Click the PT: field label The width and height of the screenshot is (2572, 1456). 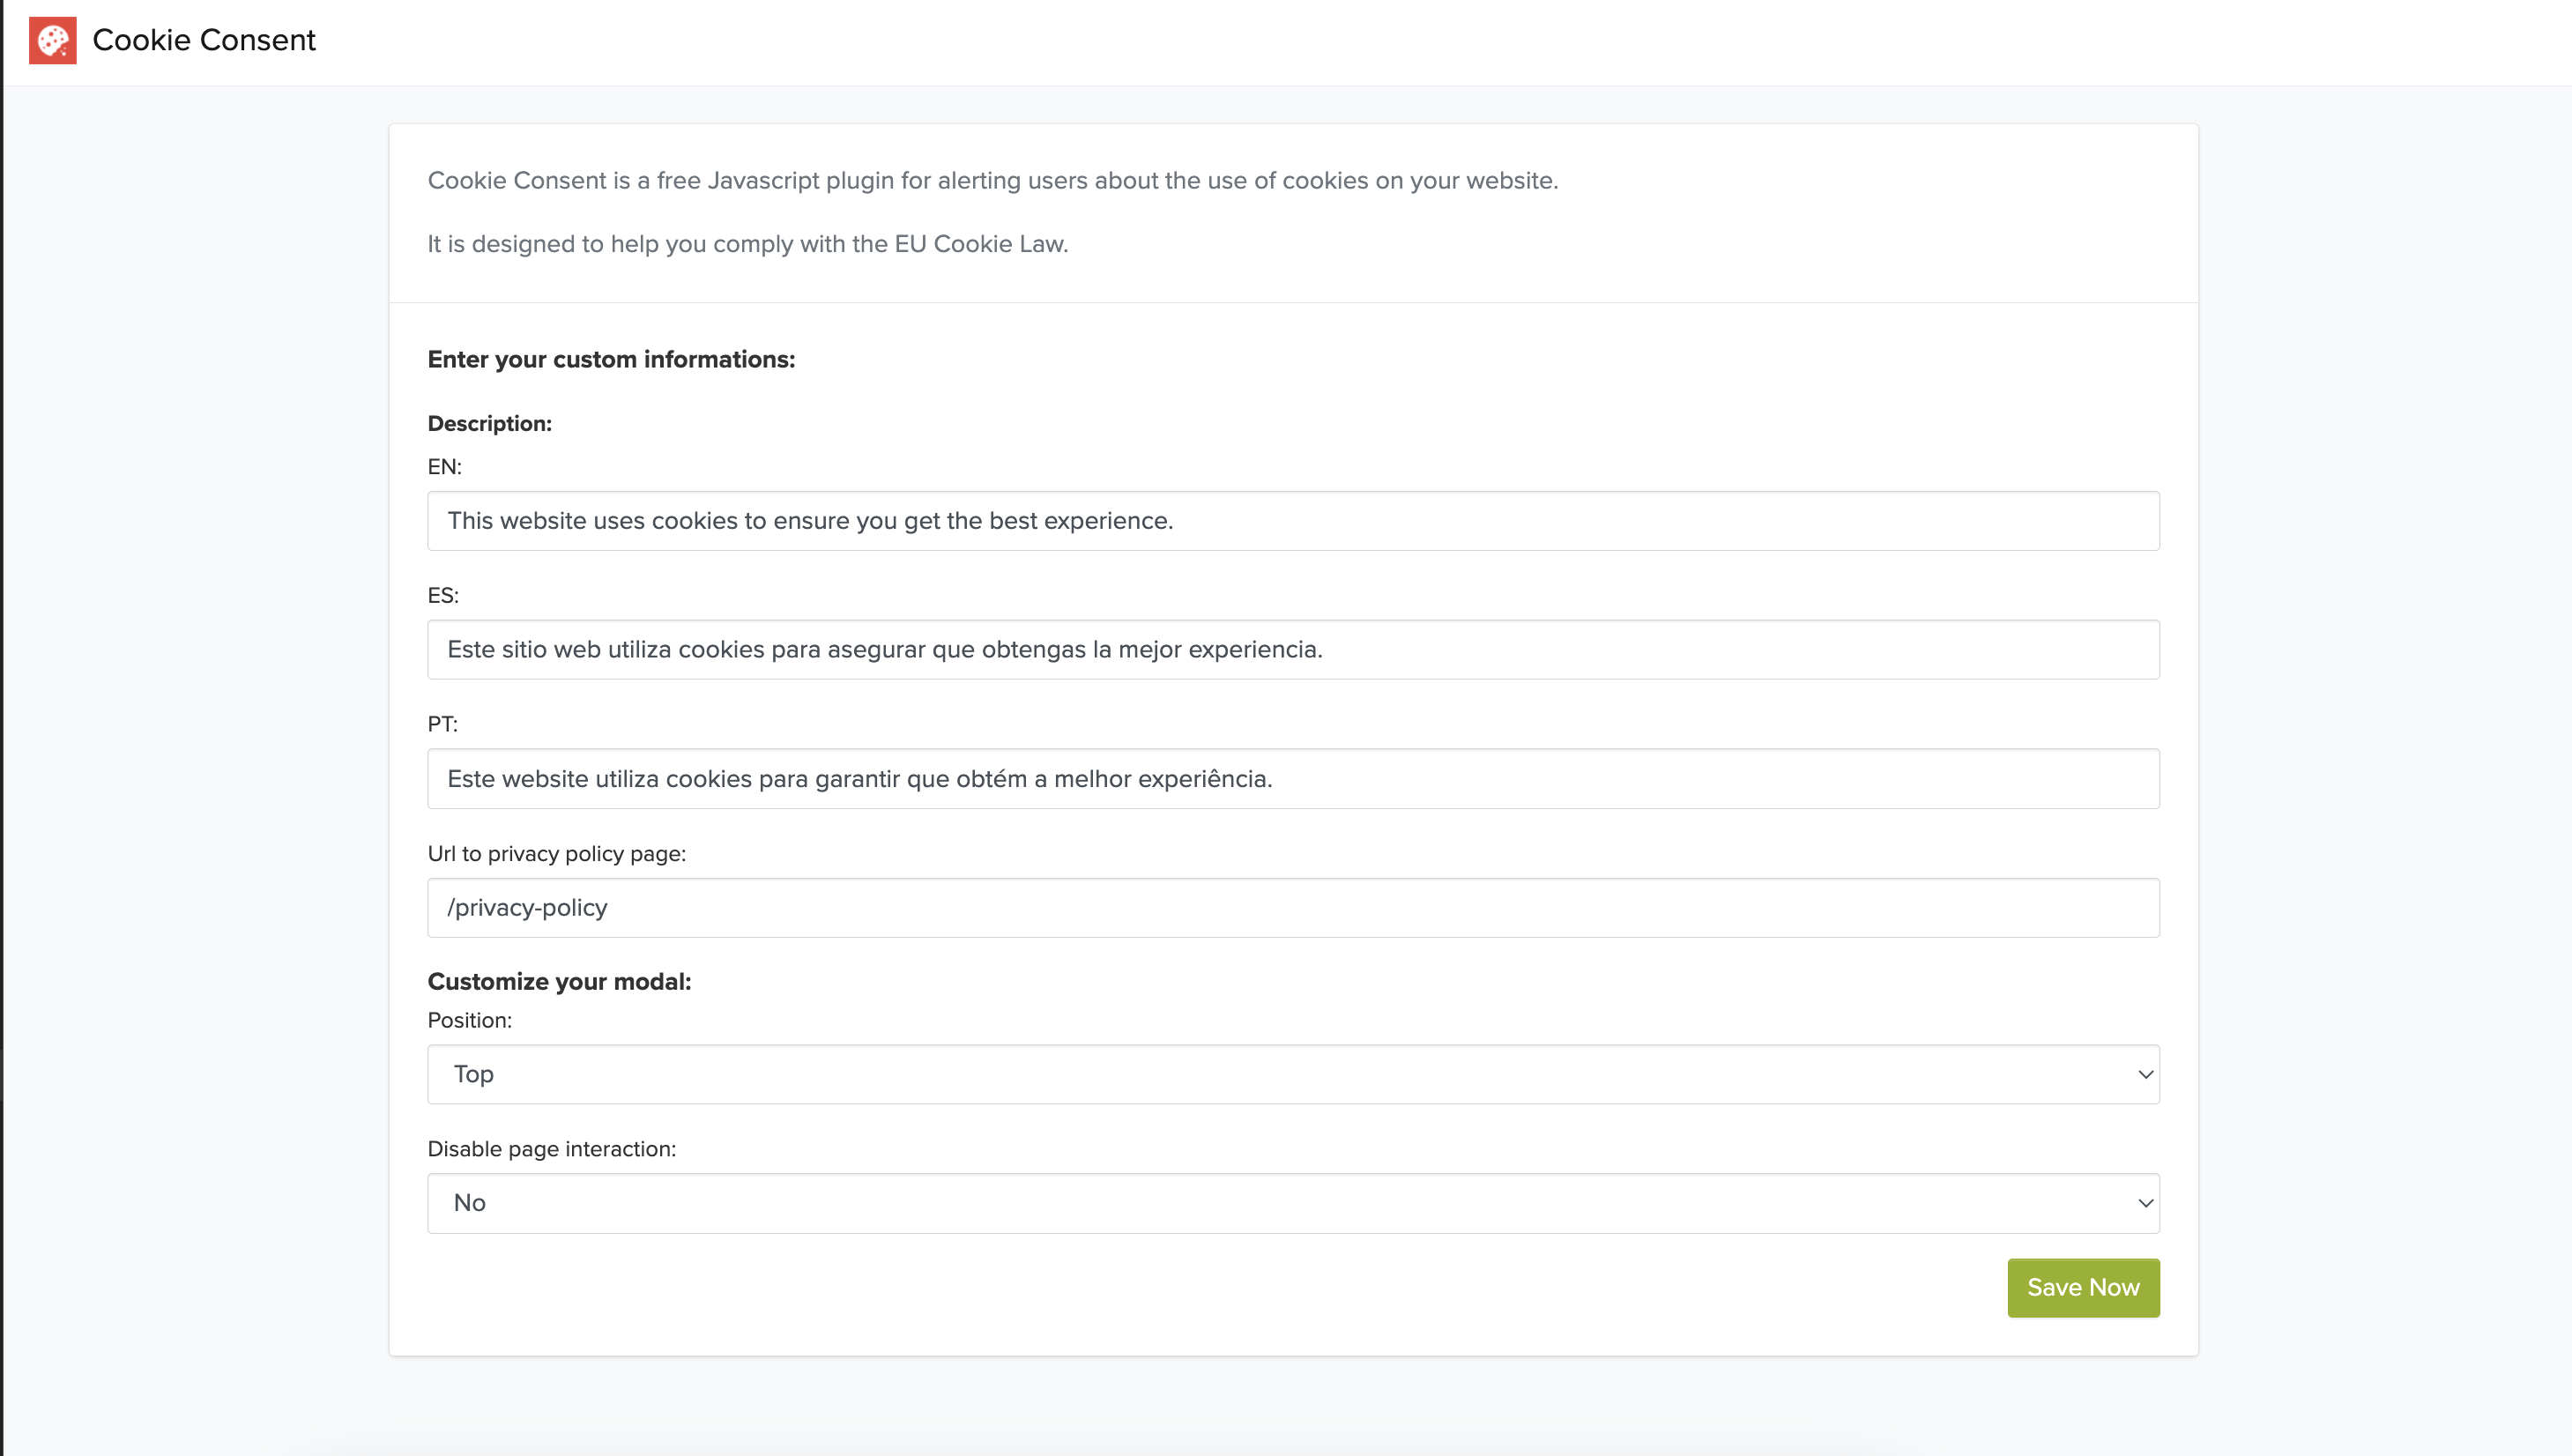443,725
